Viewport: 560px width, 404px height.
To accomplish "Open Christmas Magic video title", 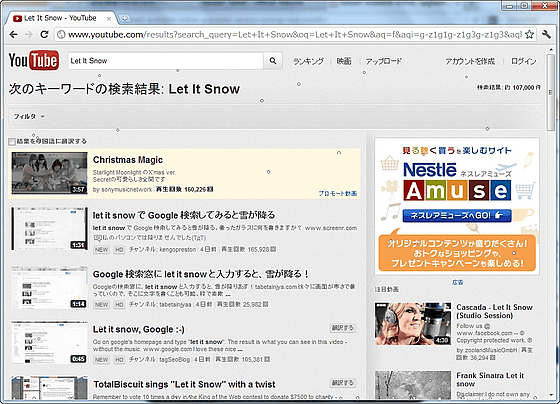I will tap(128, 160).
